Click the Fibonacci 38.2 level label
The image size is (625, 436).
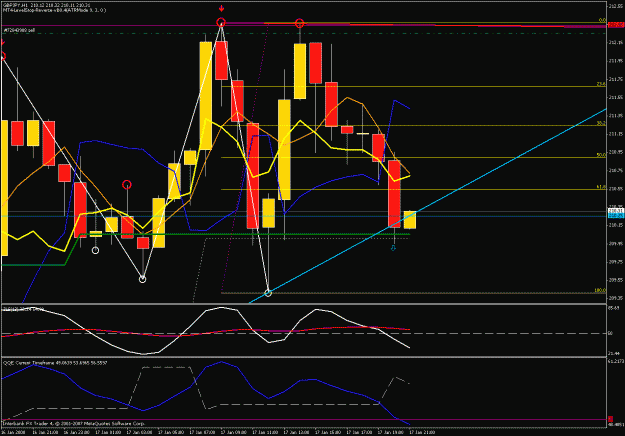601,123
